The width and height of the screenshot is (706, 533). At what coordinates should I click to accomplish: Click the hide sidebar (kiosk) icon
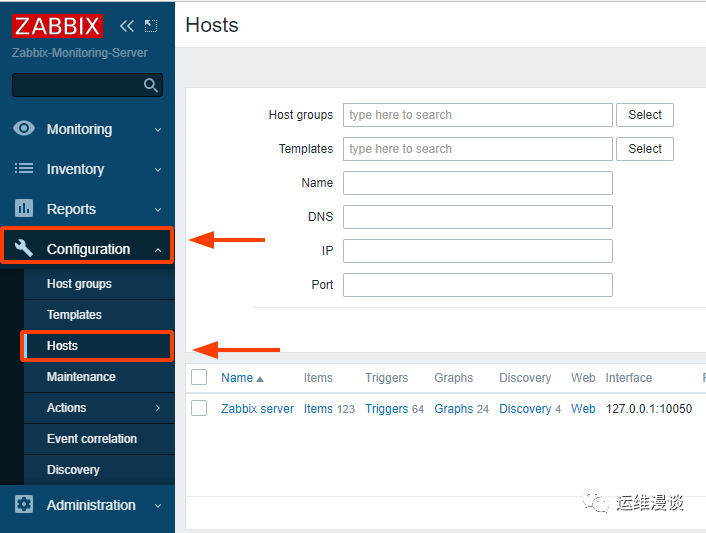click(151, 26)
